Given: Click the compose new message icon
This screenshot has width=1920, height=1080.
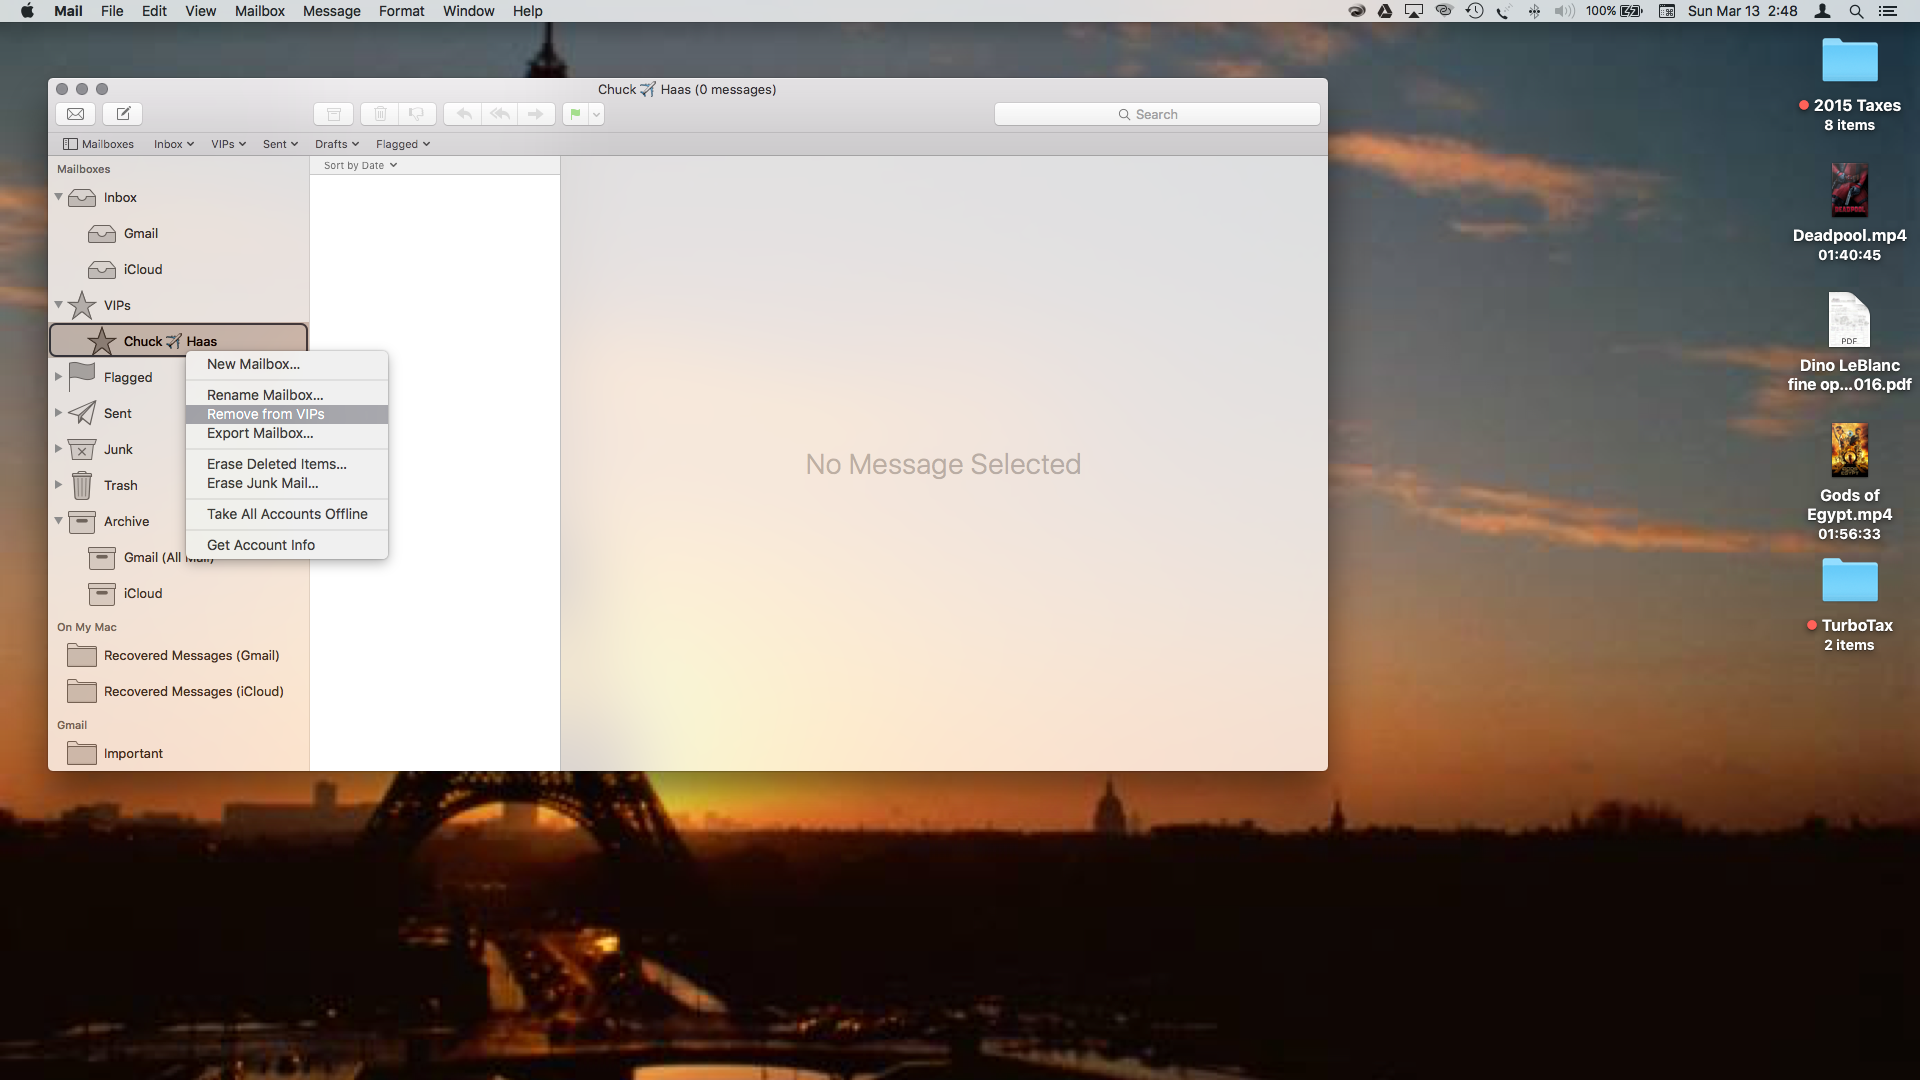Looking at the screenshot, I should [x=123, y=114].
